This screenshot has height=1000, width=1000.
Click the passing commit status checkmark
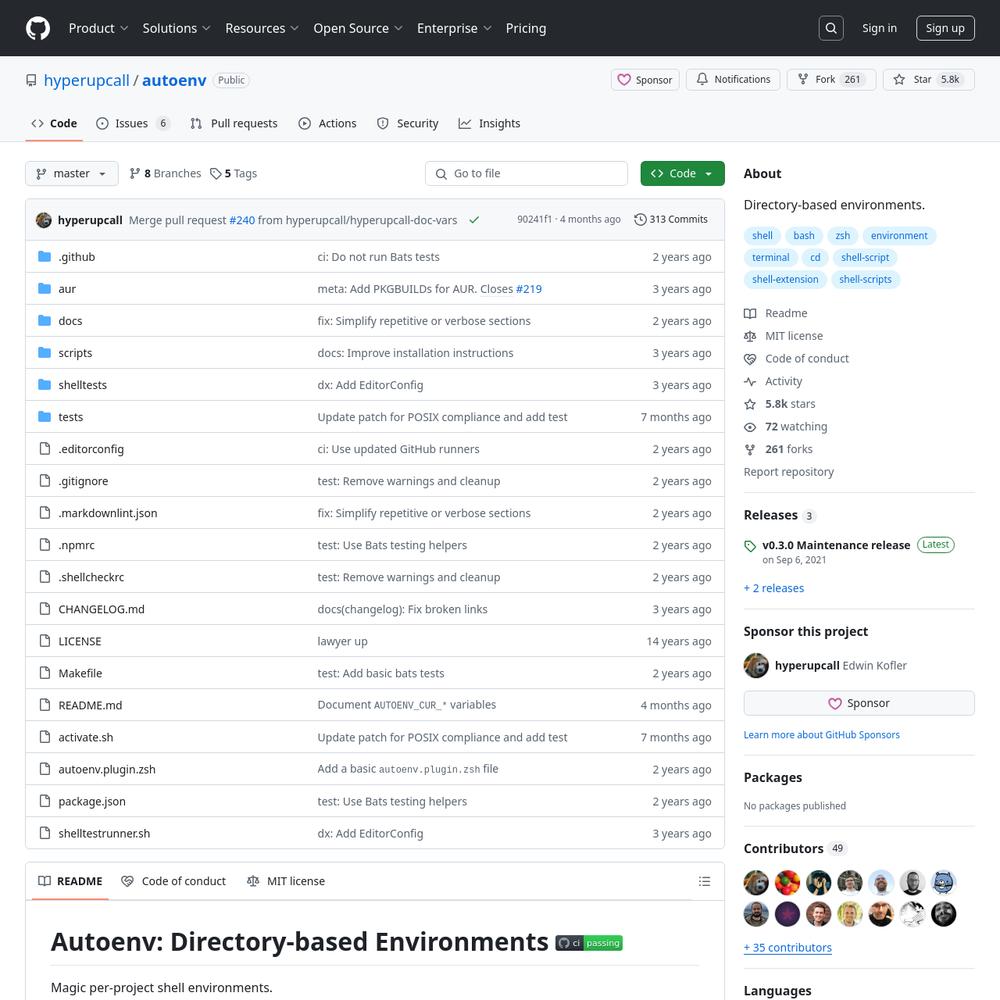pos(474,220)
